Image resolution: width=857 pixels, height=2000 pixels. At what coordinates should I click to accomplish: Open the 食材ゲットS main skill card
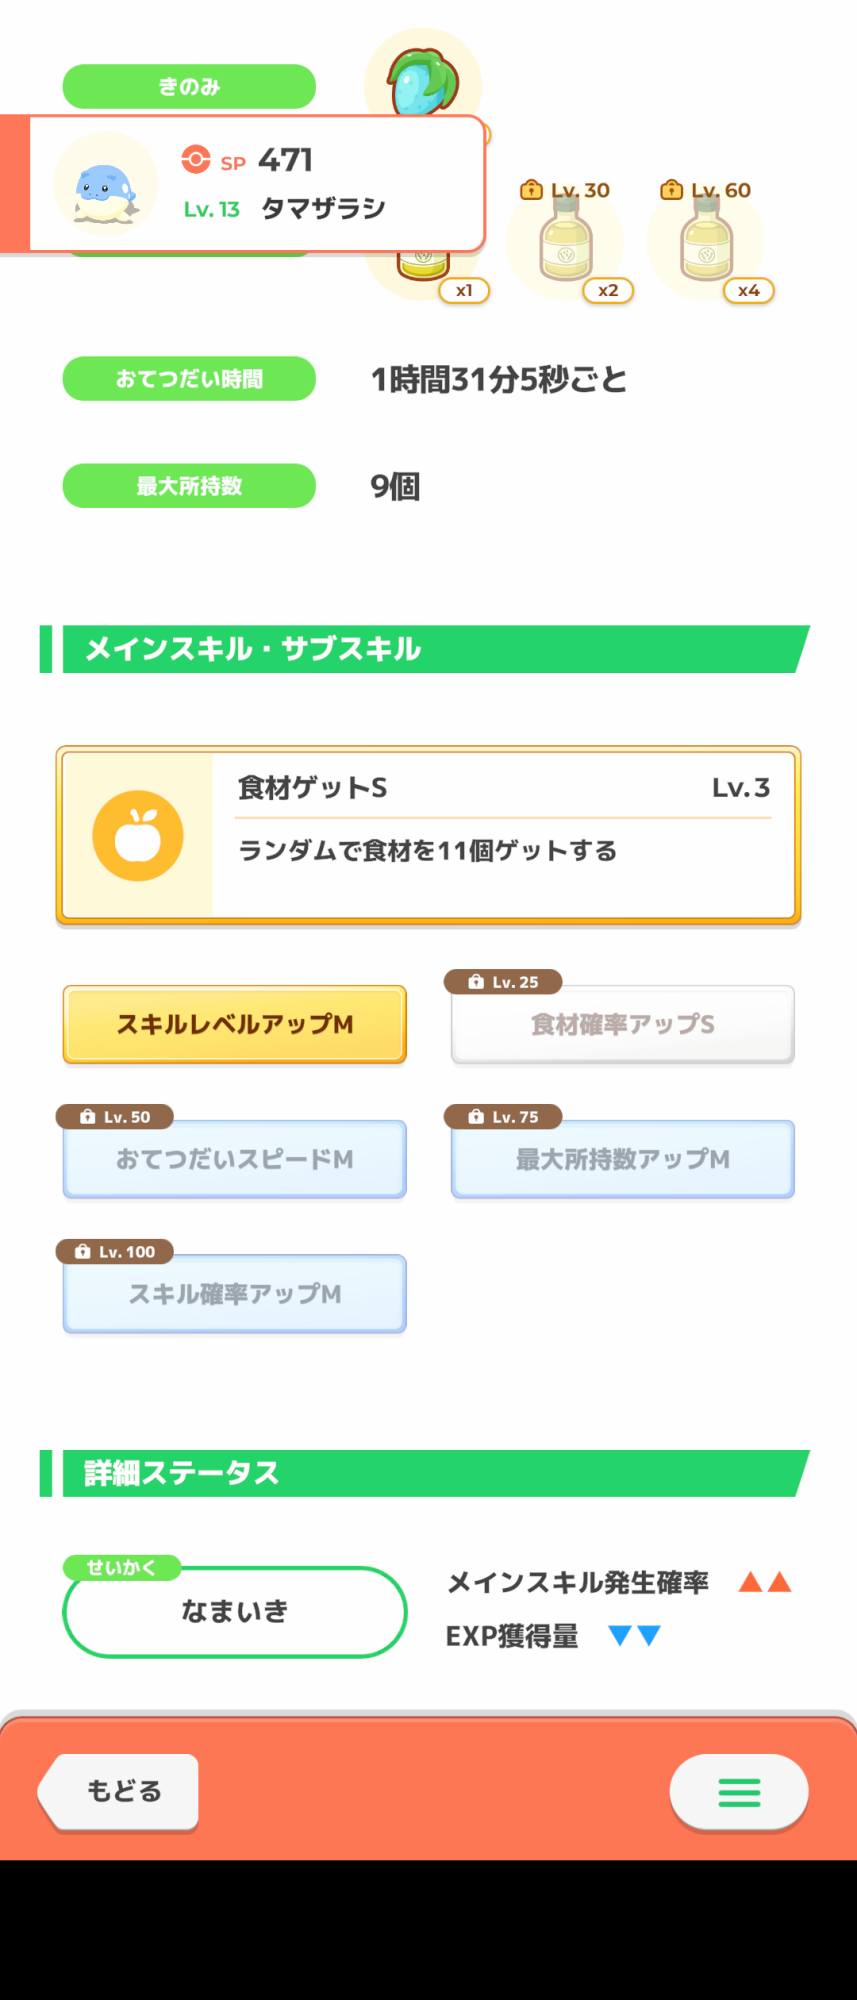coord(428,835)
